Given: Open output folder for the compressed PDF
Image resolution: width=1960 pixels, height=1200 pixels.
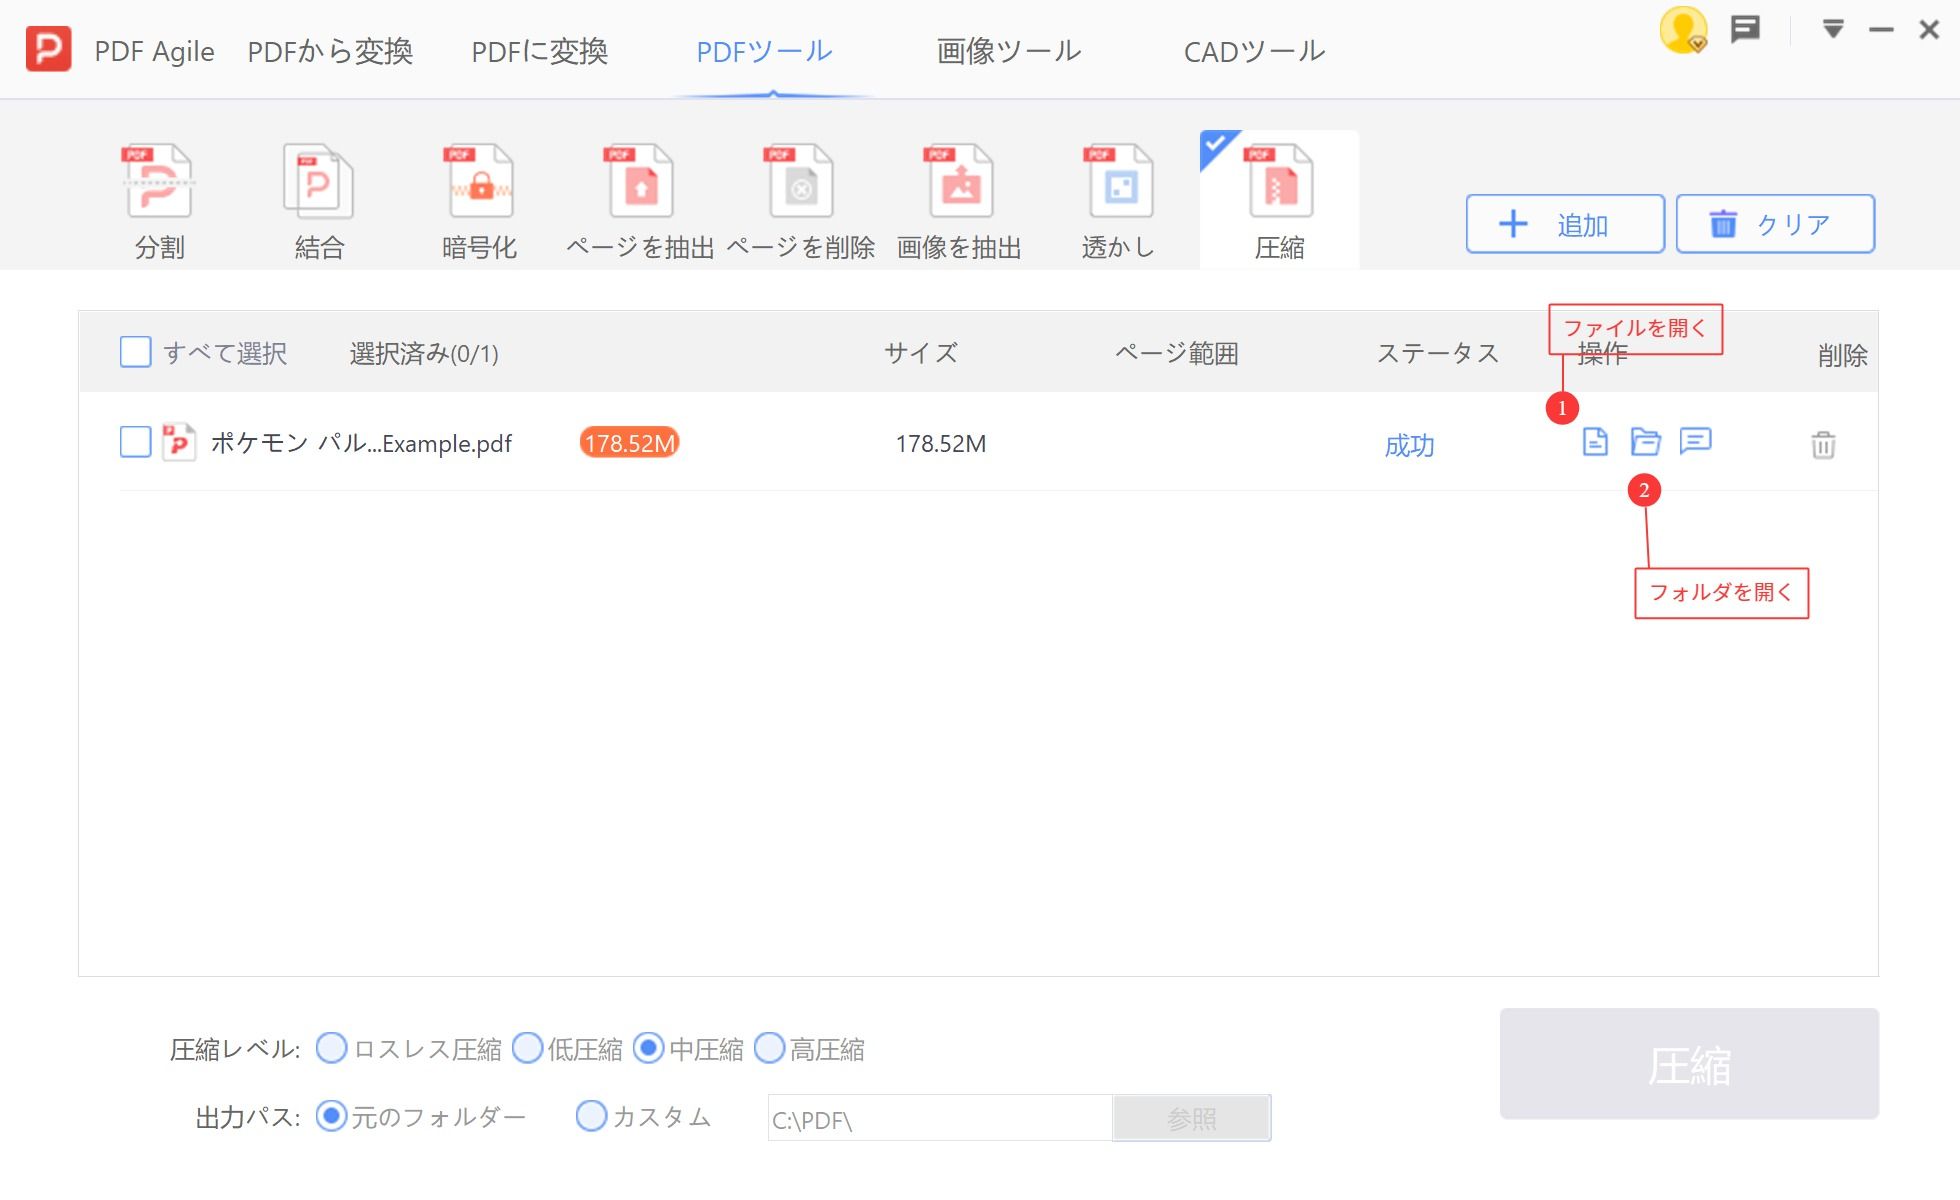Looking at the screenshot, I should coord(1646,443).
